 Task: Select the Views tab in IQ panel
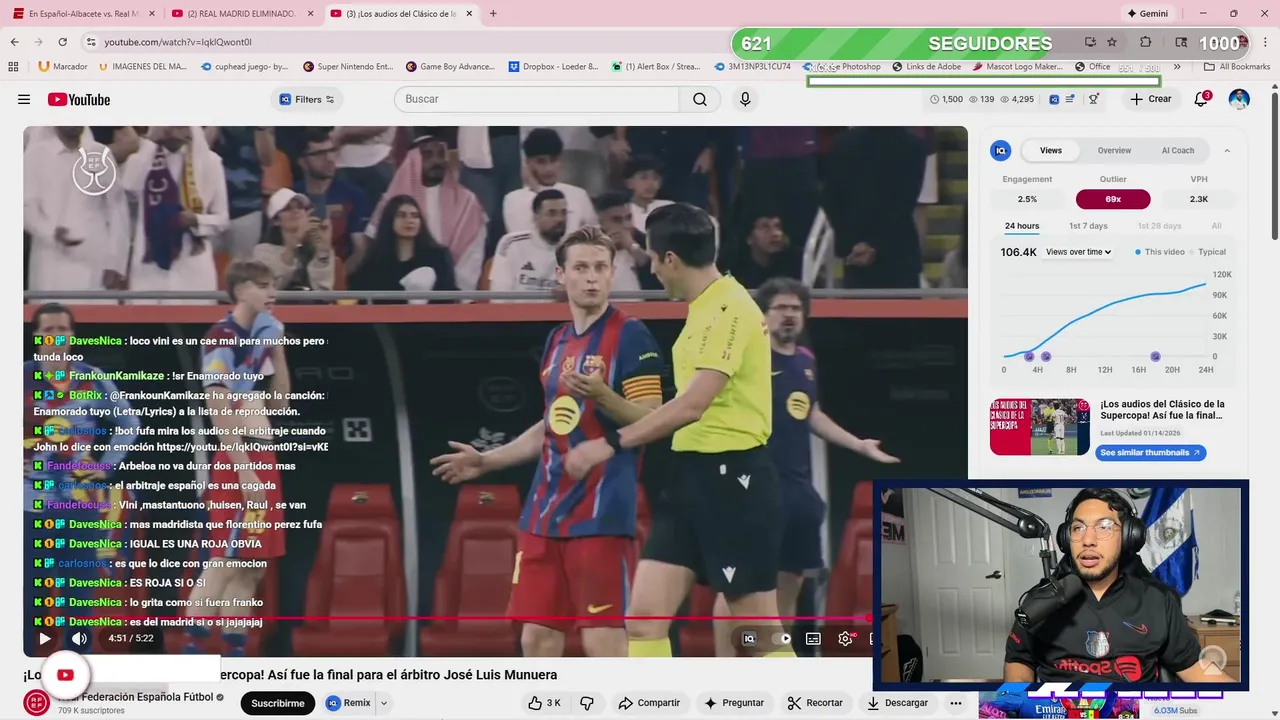(x=1050, y=150)
